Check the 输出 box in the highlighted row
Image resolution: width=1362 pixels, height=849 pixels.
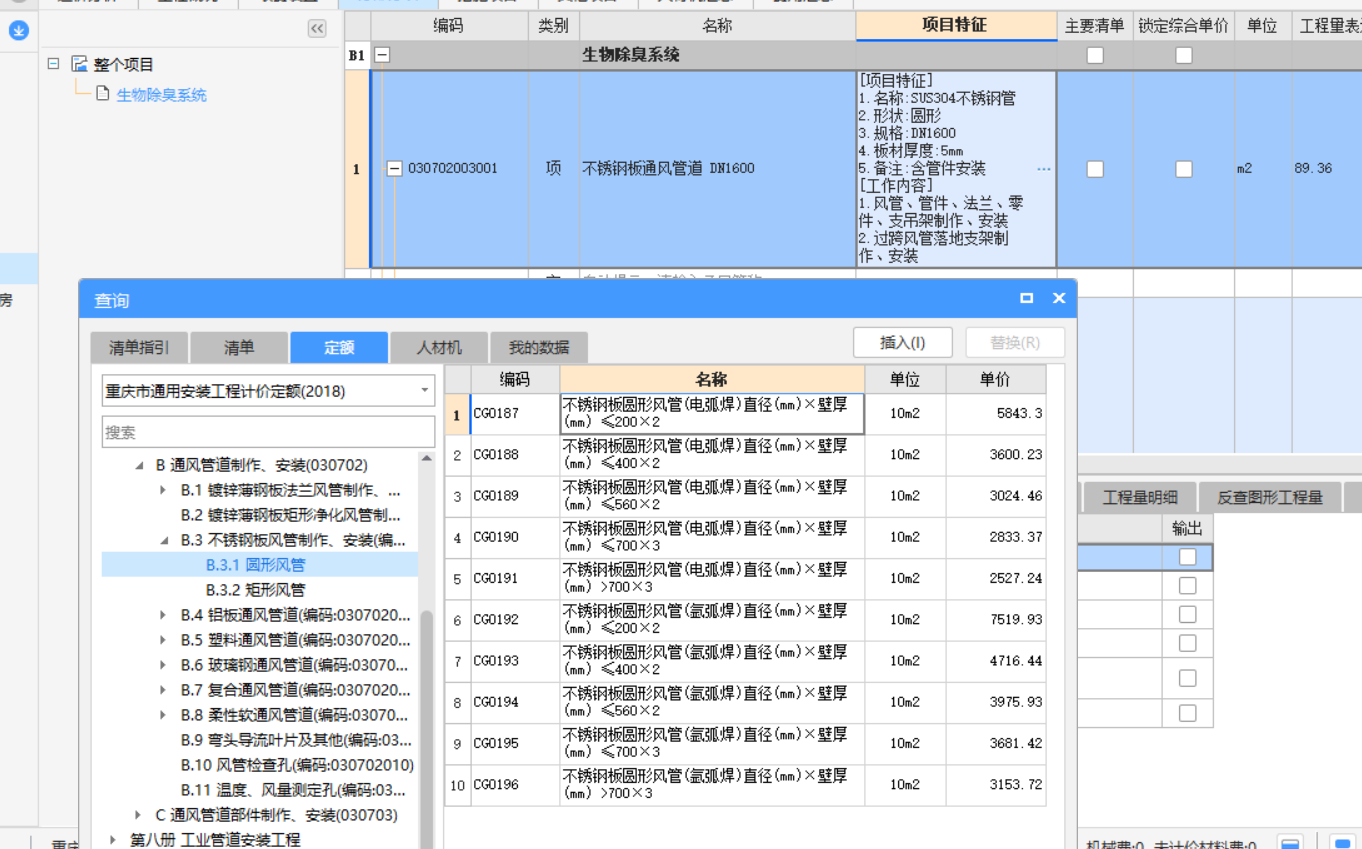coord(1187,557)
